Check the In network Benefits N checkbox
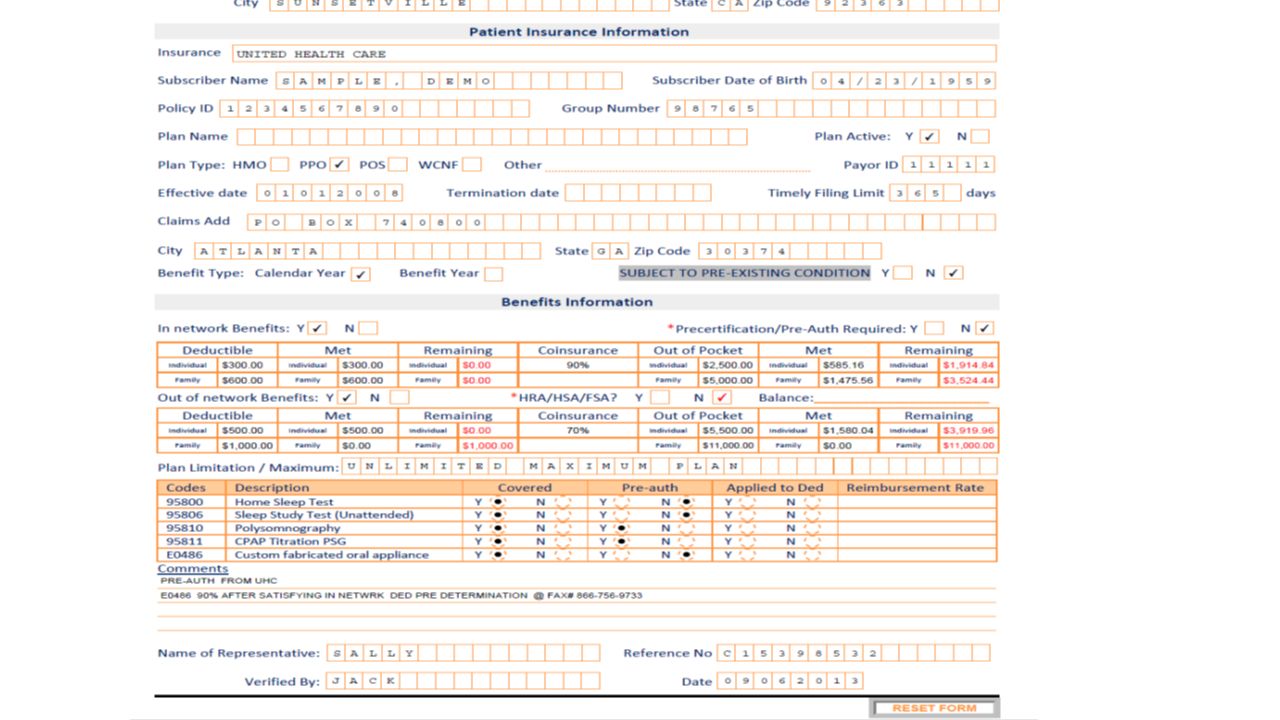 point(368,328)
